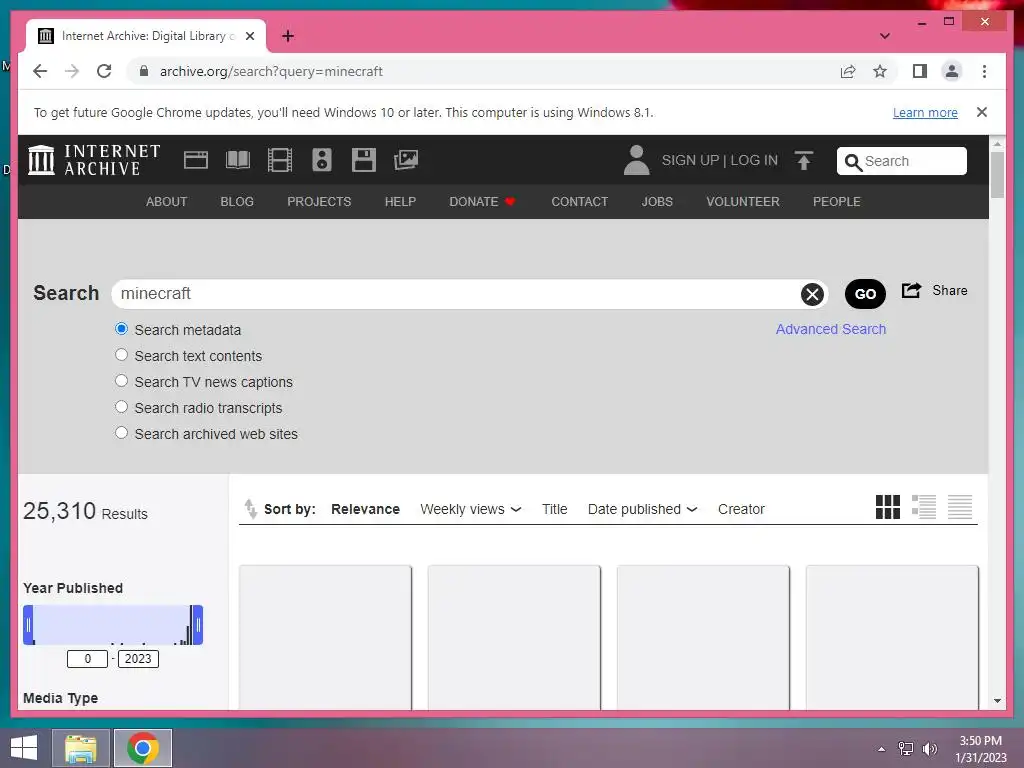Show hidden system tray icons

pos(881,749)
